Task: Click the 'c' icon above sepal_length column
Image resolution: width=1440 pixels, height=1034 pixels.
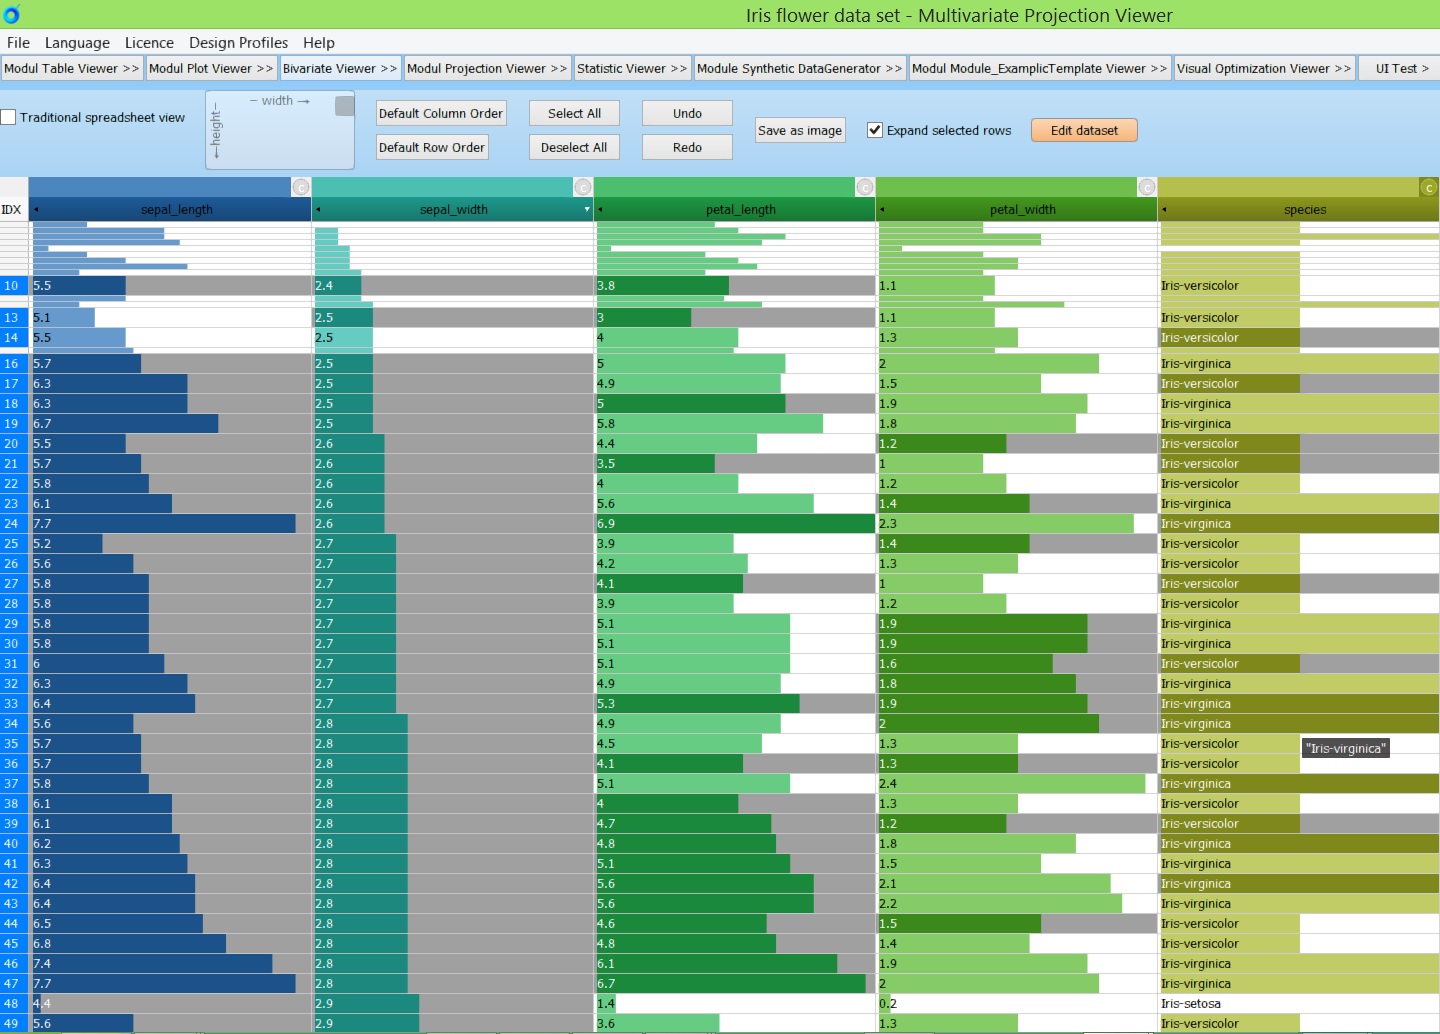Action: [300, 188]
